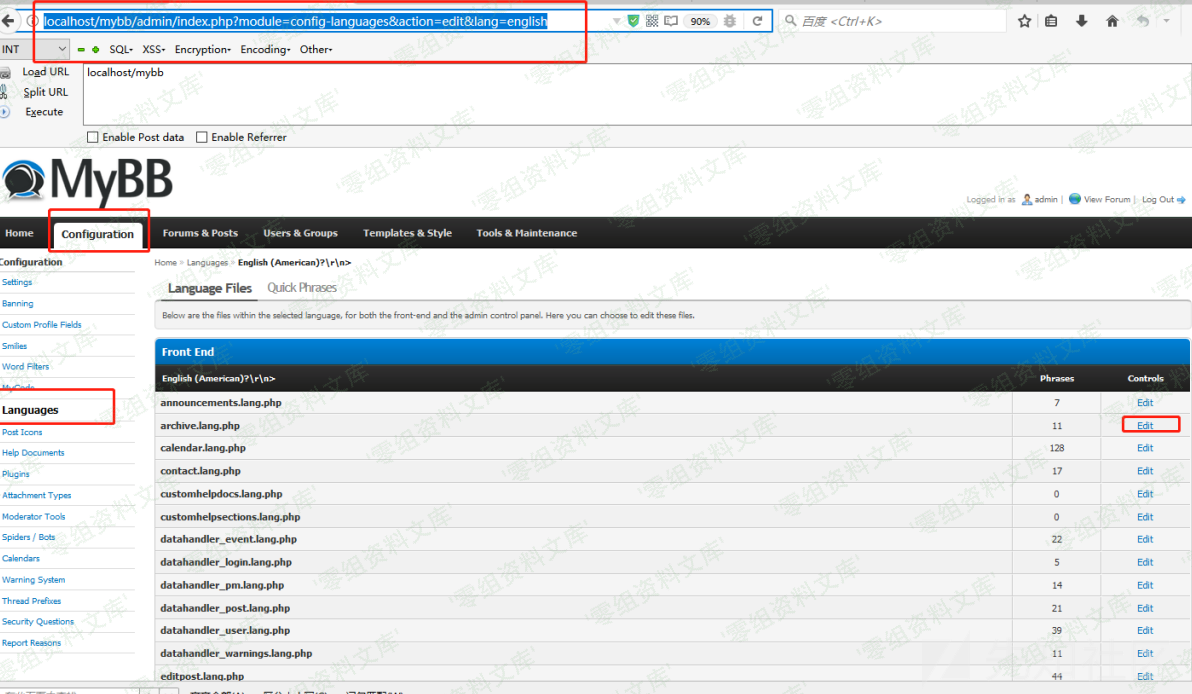Click the browser back arrow button
Viewport: 1192px width, 694px height.
(x=9, y=21)
